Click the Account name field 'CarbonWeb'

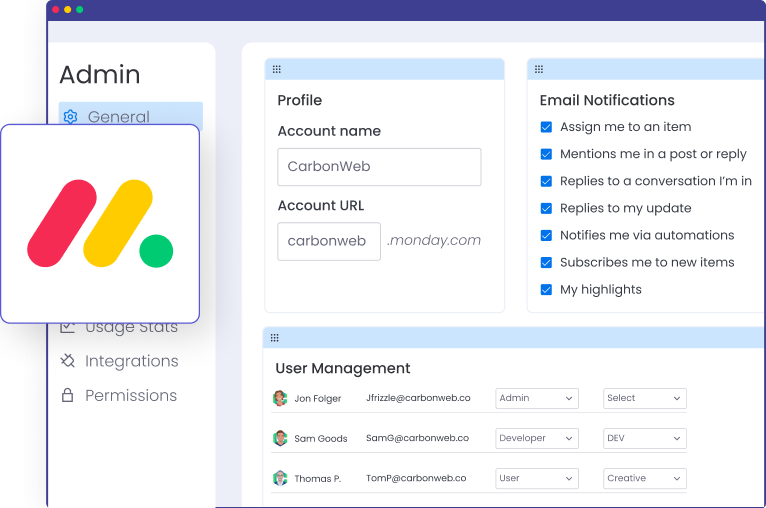pyautogui.click(x=379, y=167)
